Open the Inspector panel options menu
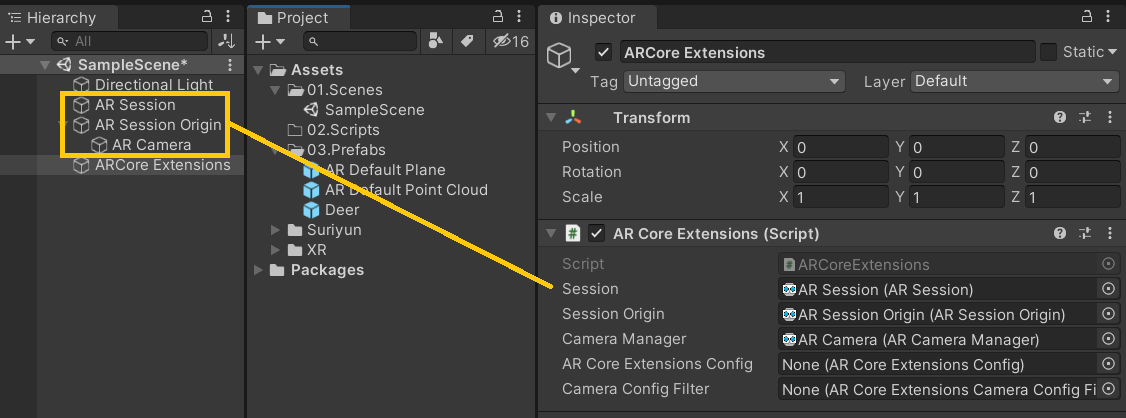The width and height of the screenshot is (1126, 418). [1107, 17]
